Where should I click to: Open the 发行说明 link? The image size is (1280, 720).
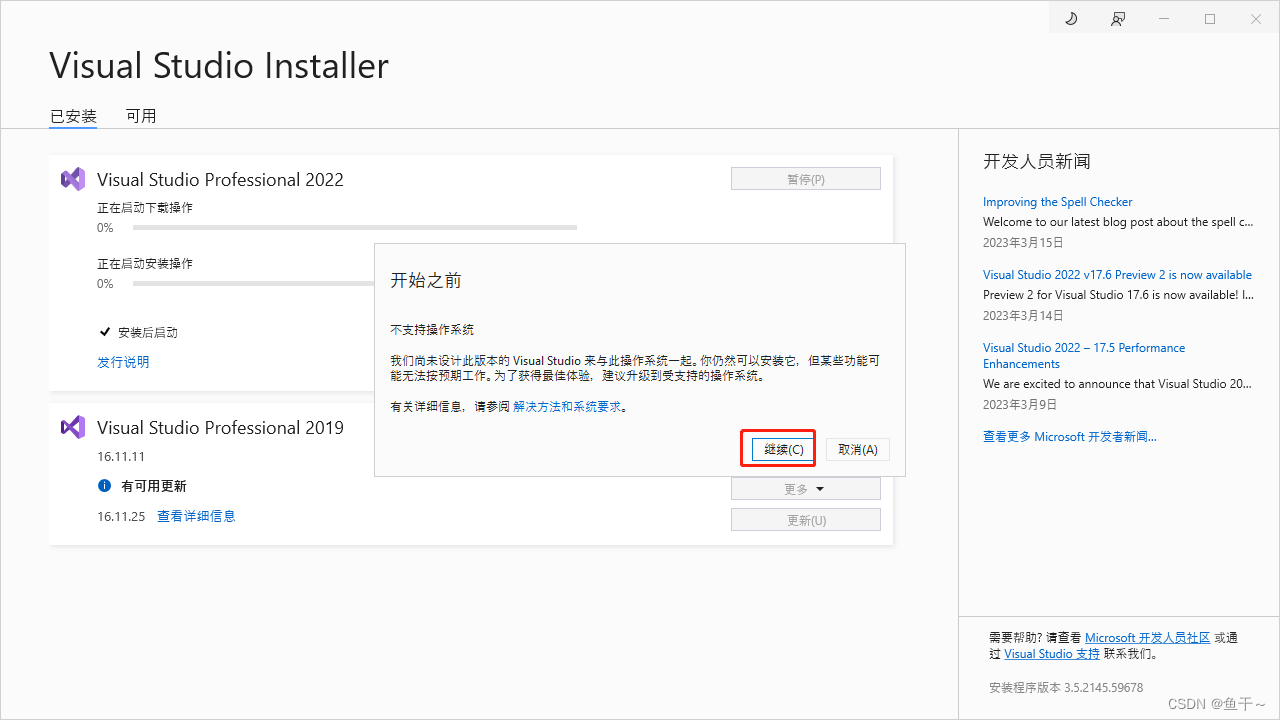pos(123,362)
